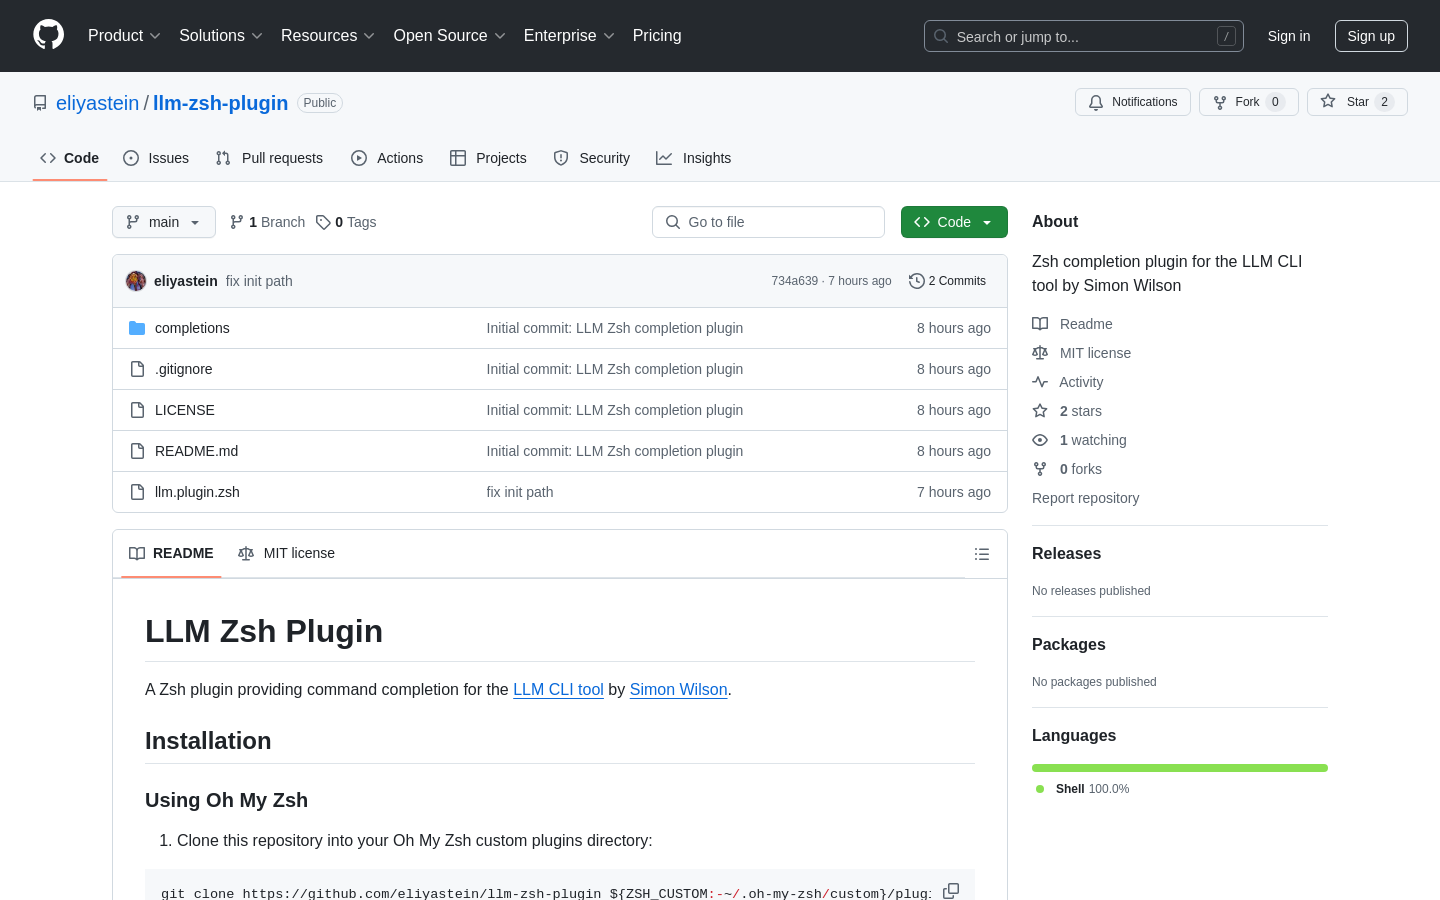
Task: Expand the Product menu
Action: click(x=125, y=36)
